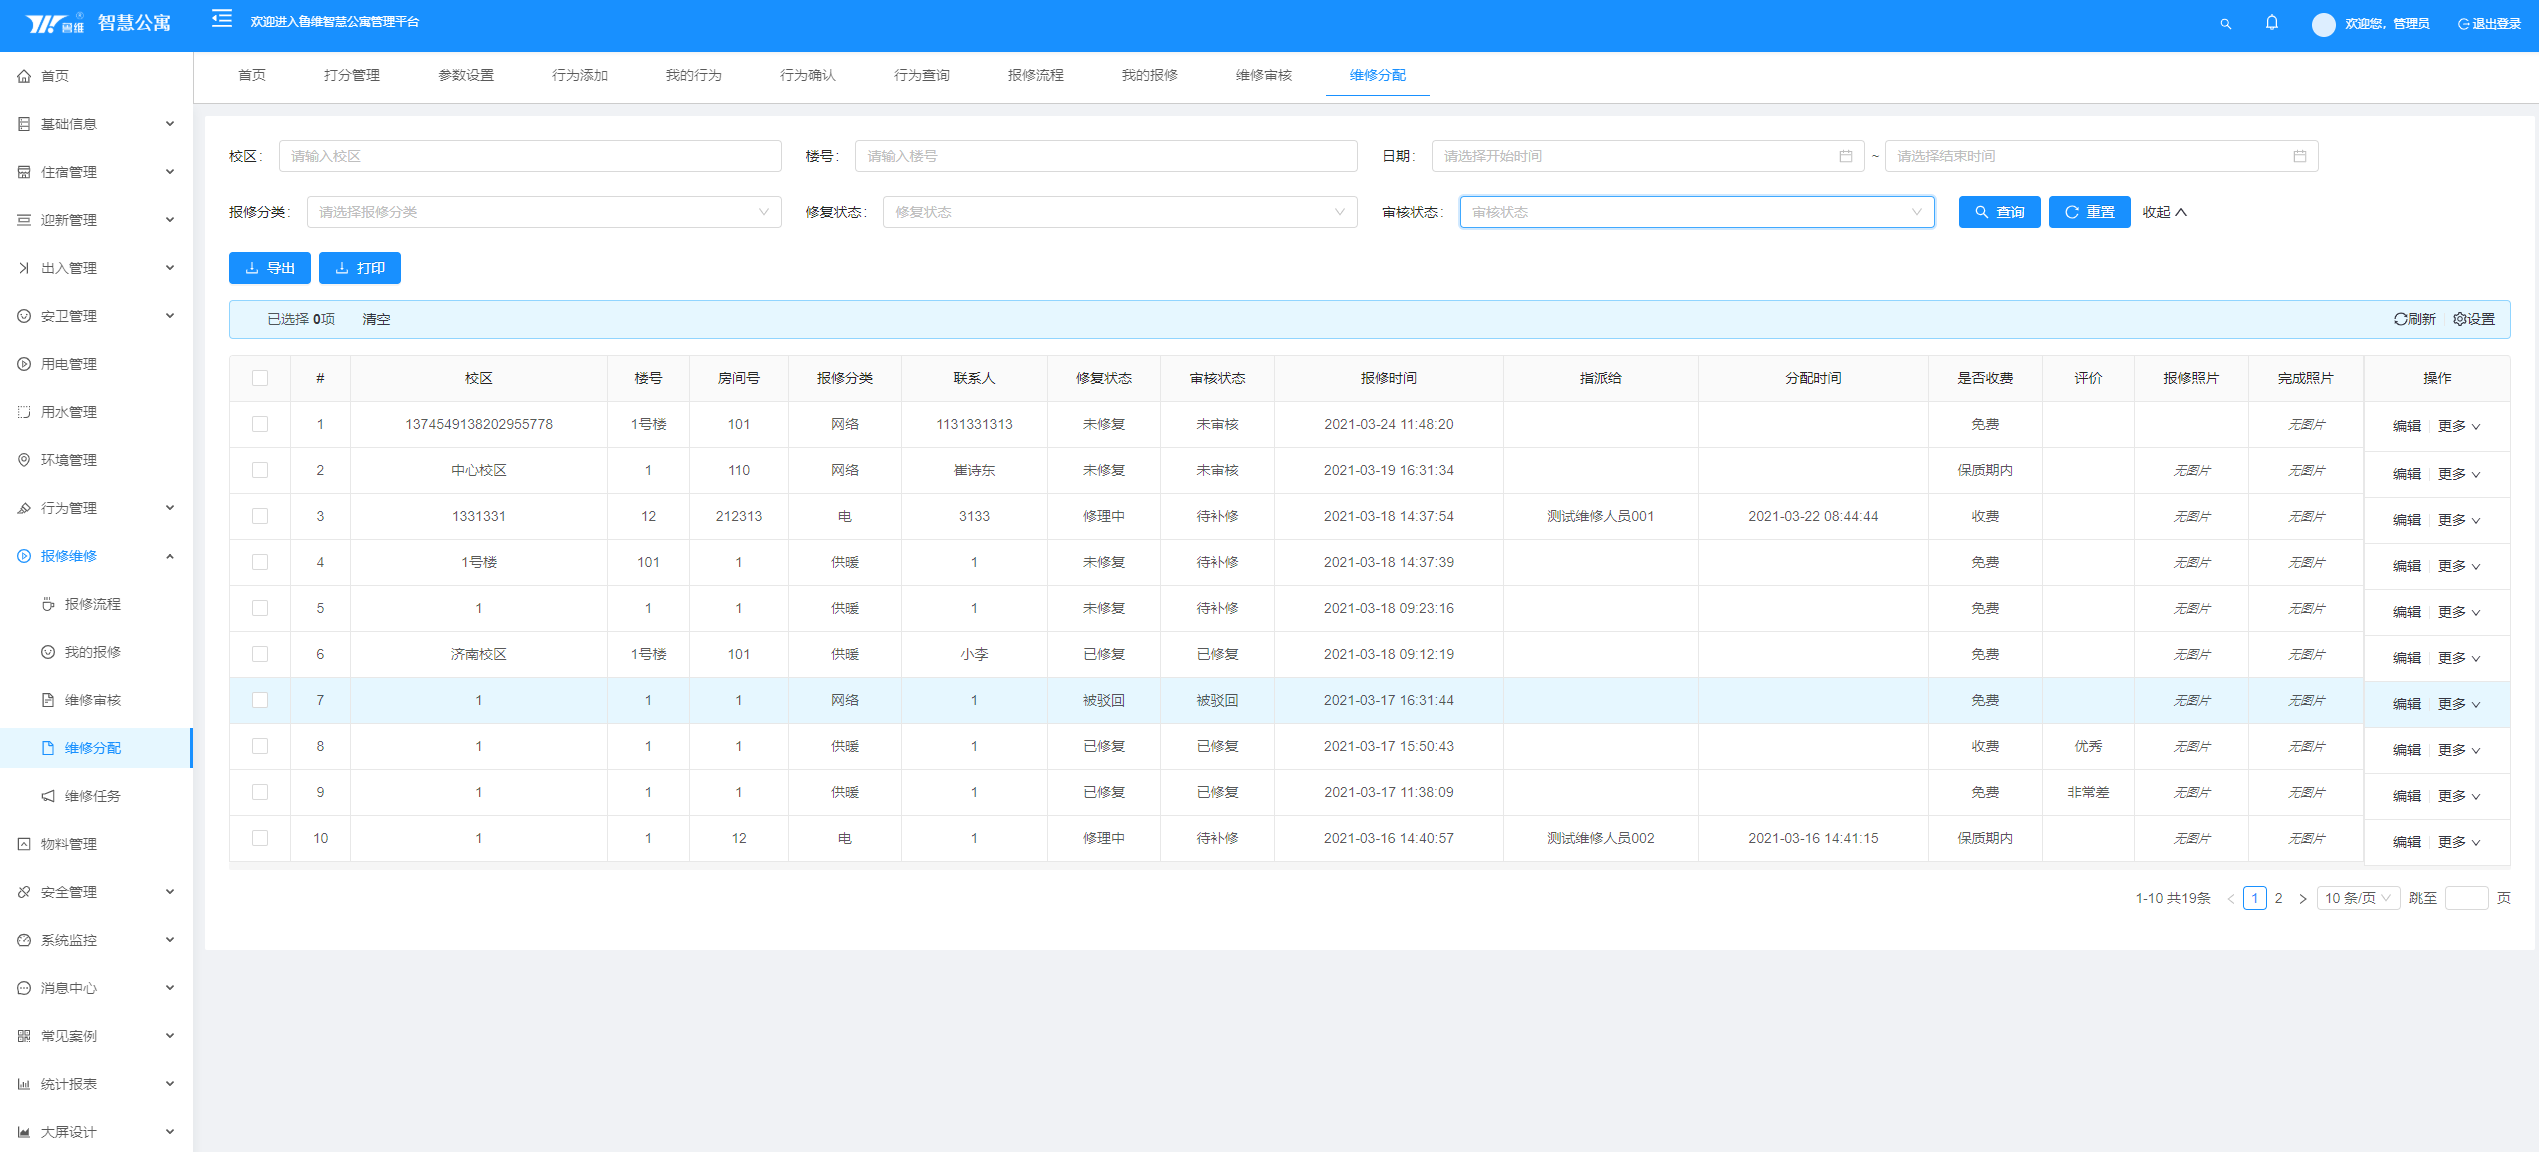Open the 报修分类 dropdown
The image size is (2539, 1152).
click(x=543, y=212)
